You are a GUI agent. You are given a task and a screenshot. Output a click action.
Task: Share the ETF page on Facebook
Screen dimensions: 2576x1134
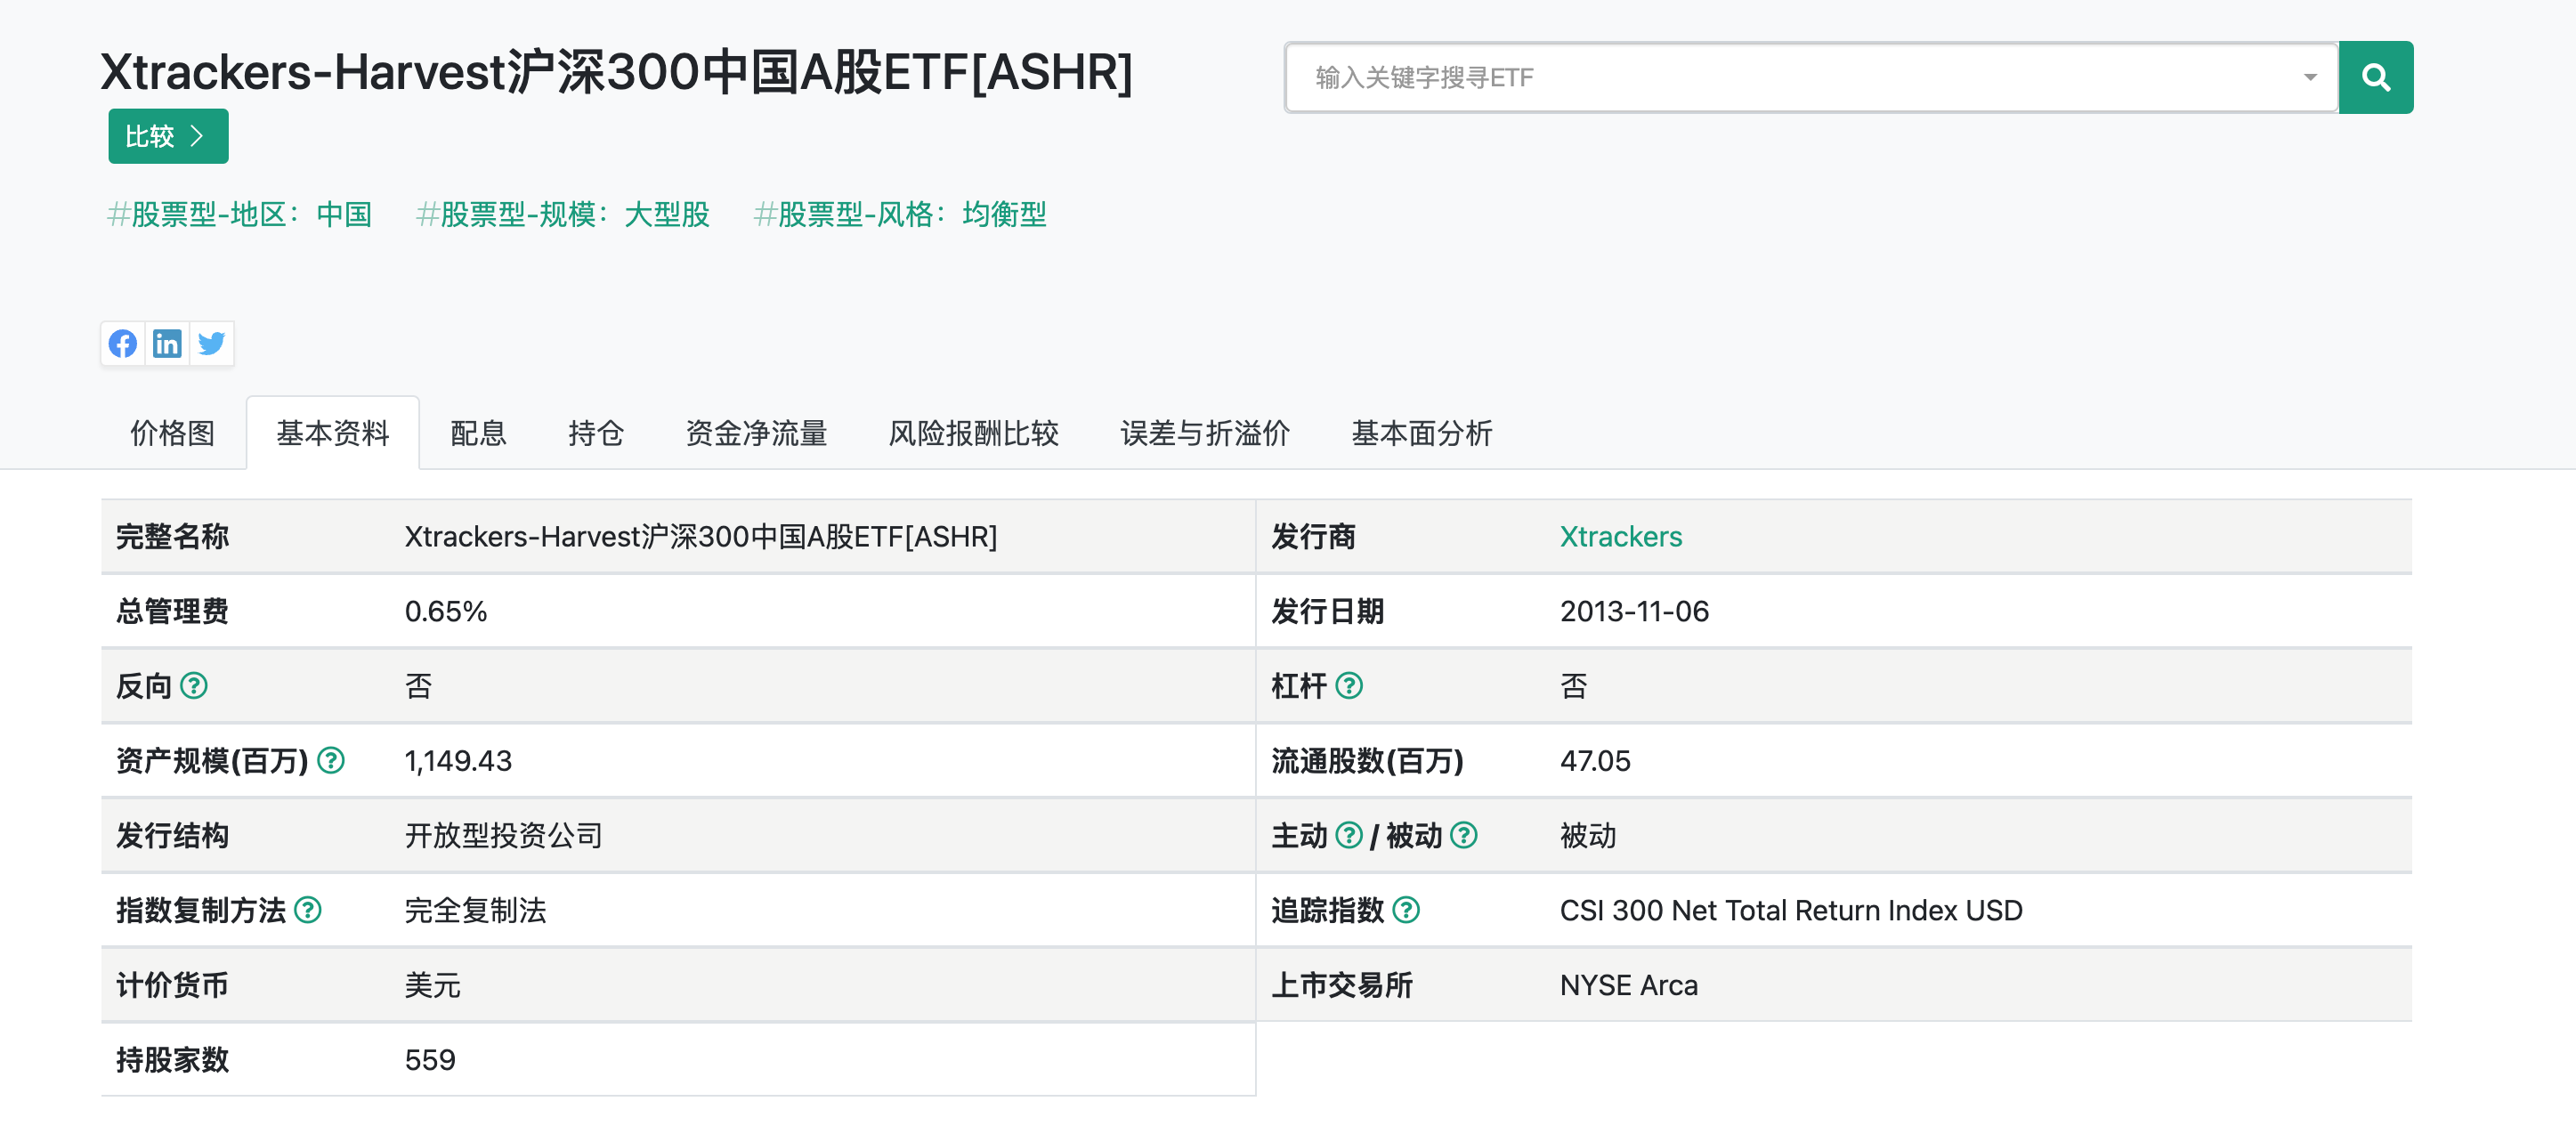pos(122,343)
